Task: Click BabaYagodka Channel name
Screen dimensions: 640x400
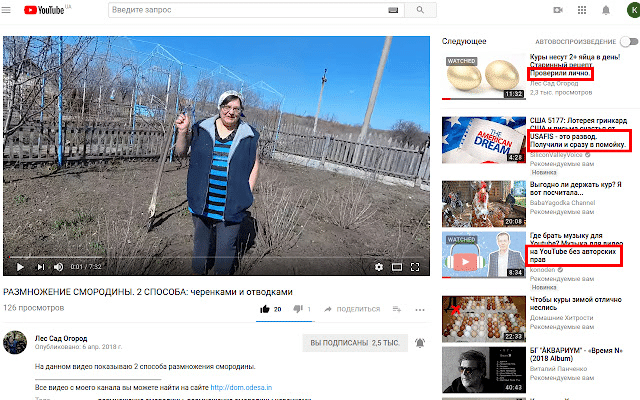Action: (562, 203)
